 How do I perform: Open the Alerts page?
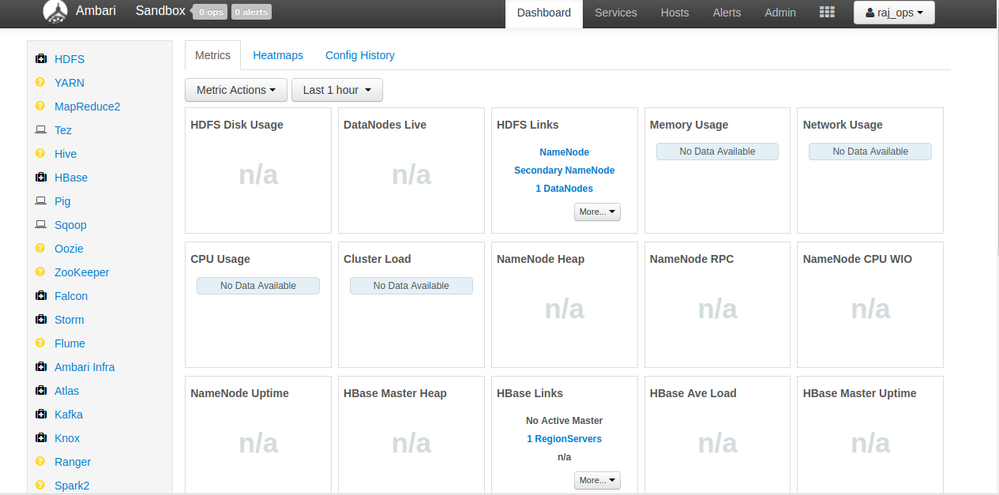[x=727, y=13]
